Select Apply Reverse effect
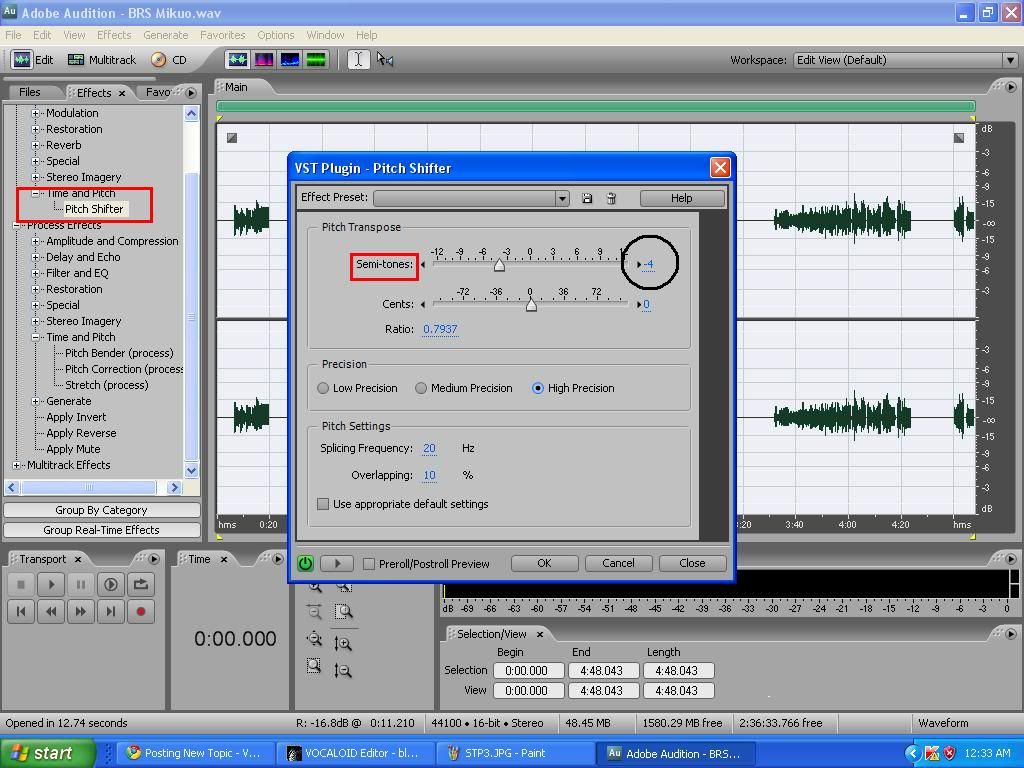Image resolution: width=1024 pixels, height=768 pixels. point(81,433)
